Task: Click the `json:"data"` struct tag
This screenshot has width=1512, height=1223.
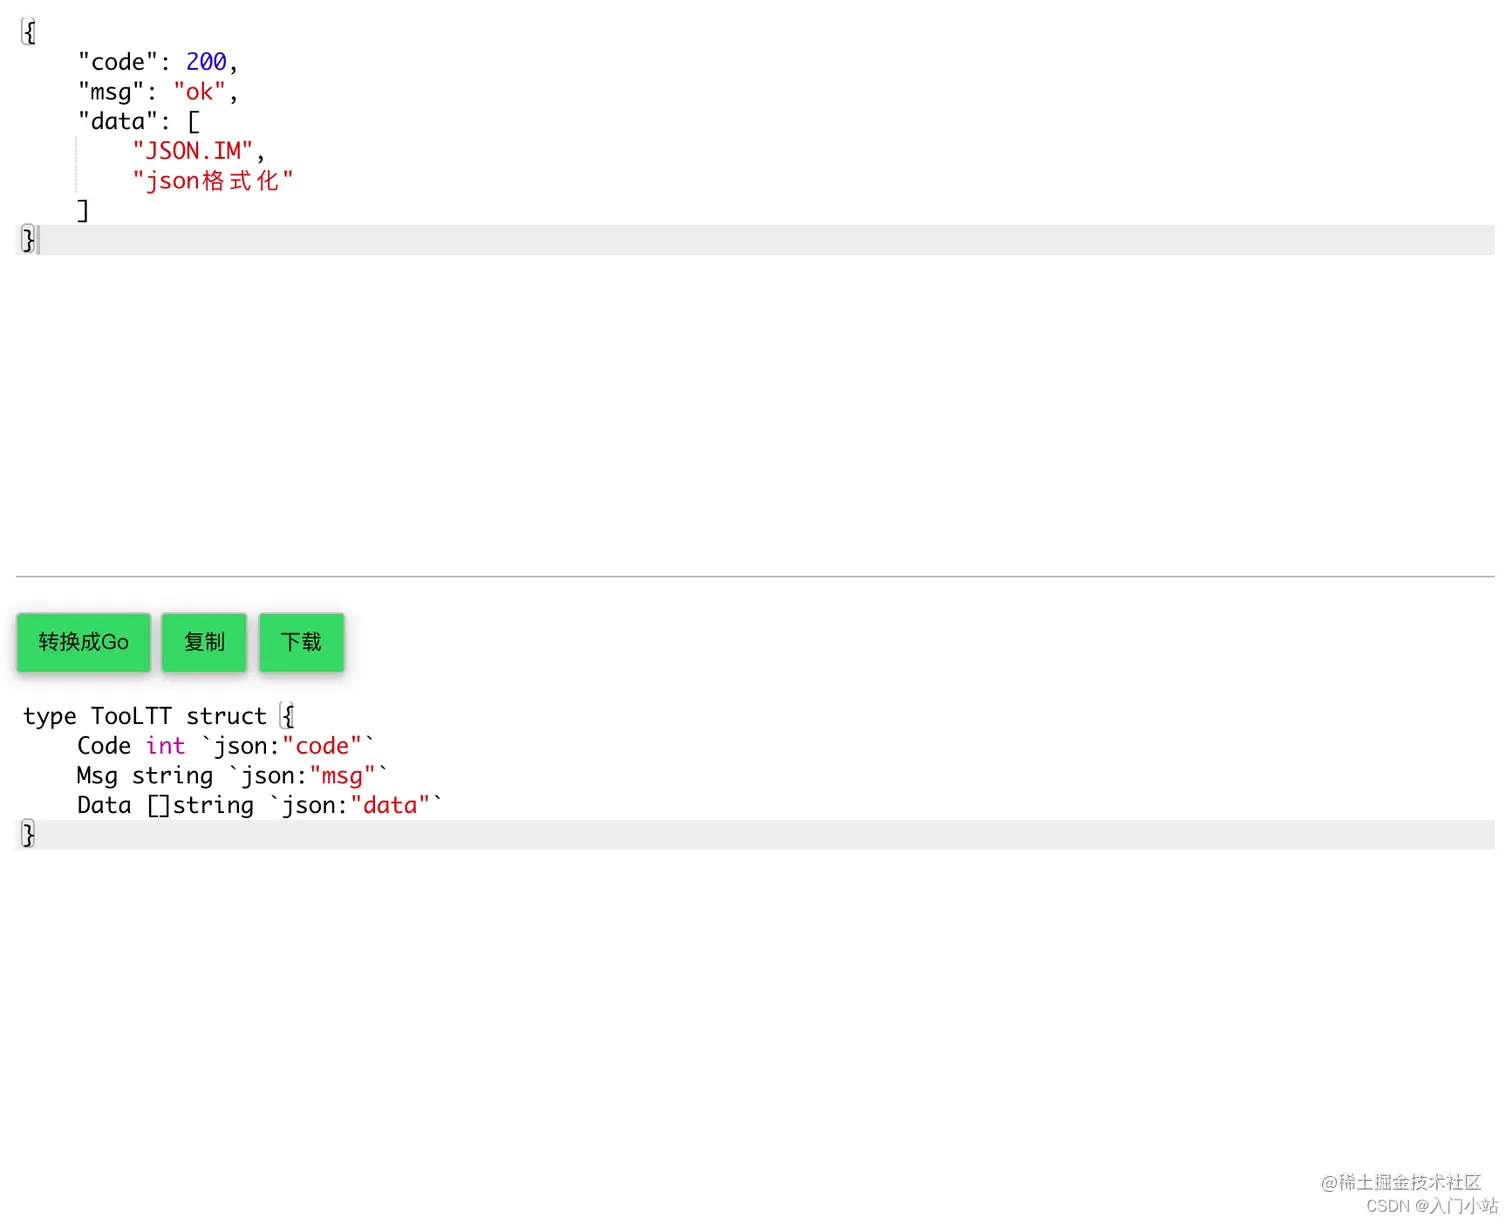Action: point(355,805)
